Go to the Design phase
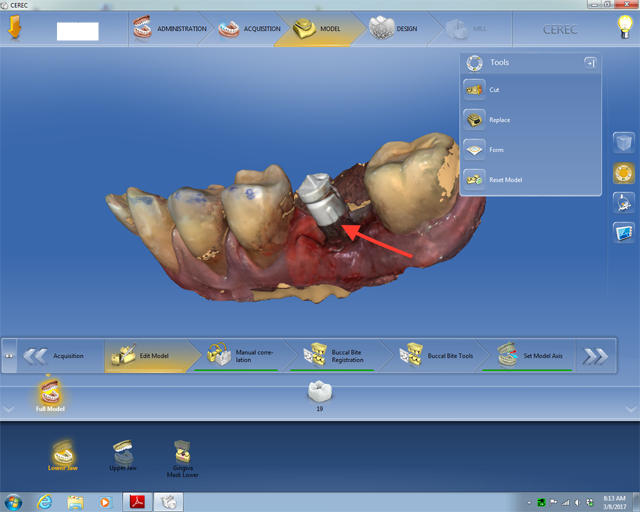This screenshot has width=640, height=512. click(x=393, y=29)
